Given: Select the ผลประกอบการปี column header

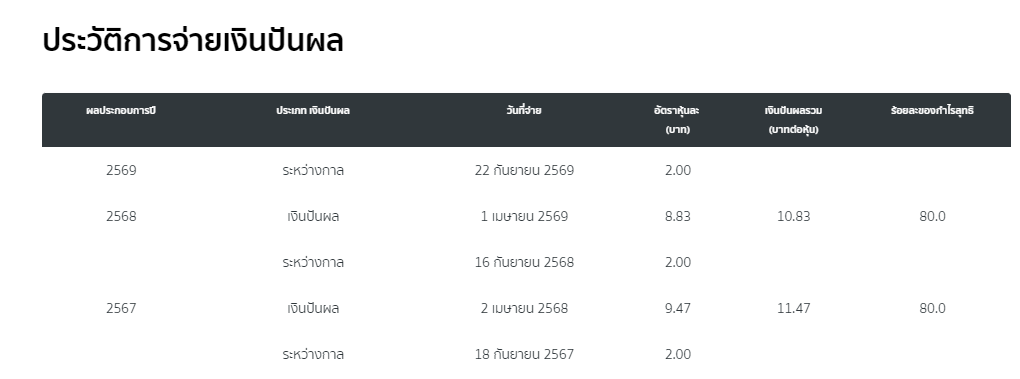Looking at the screenshot, I should 121,111.
